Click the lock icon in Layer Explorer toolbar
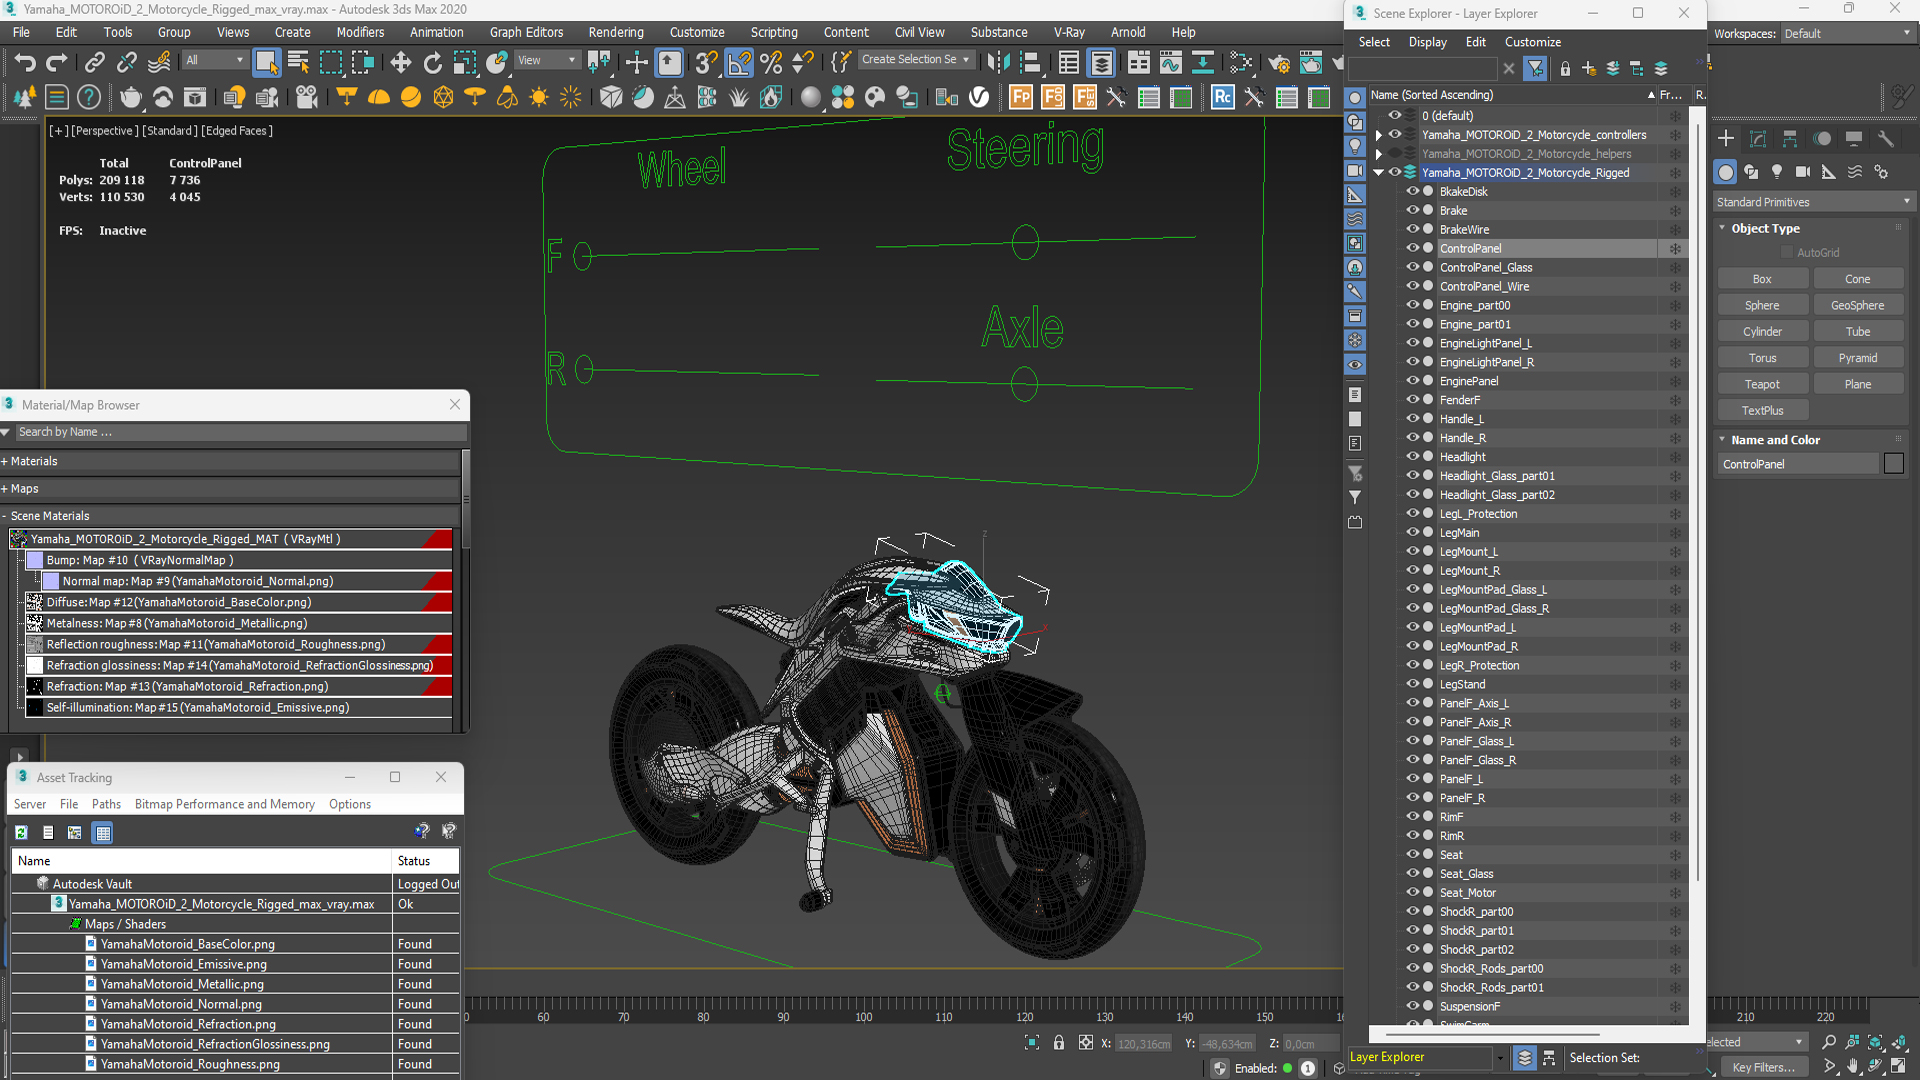 pos(1565,69)
